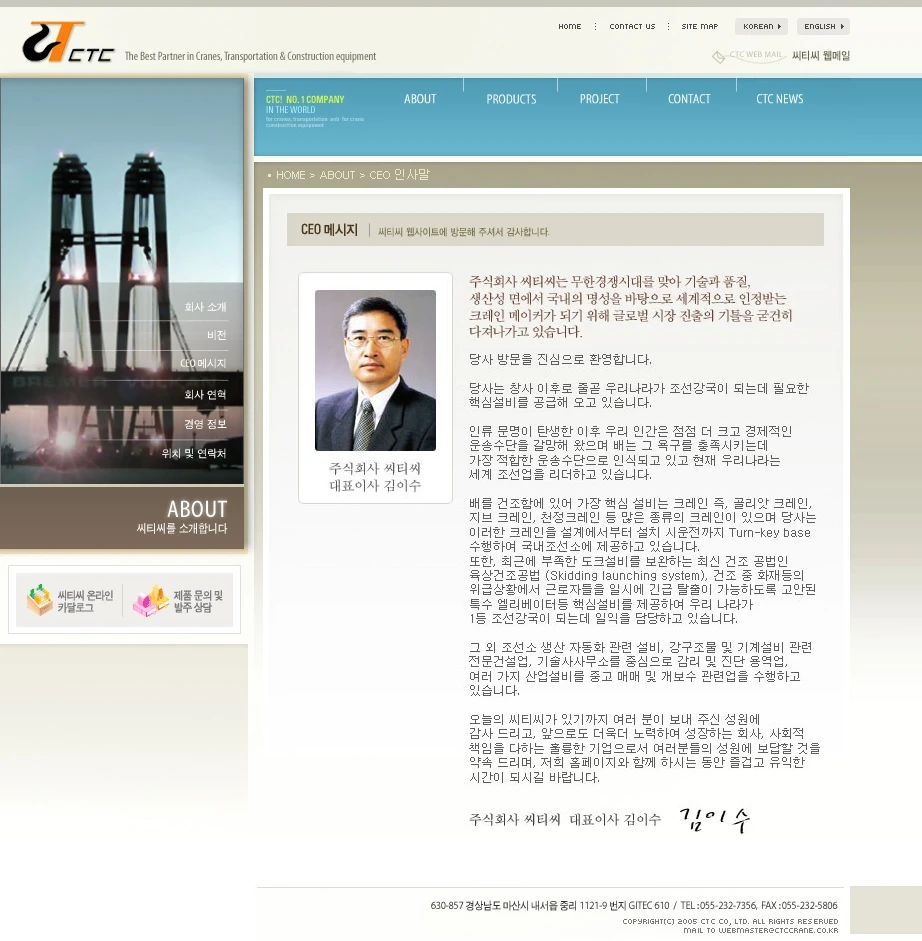
Task: Switch language with the KOREAN arrow button
Action: point(761,26)
